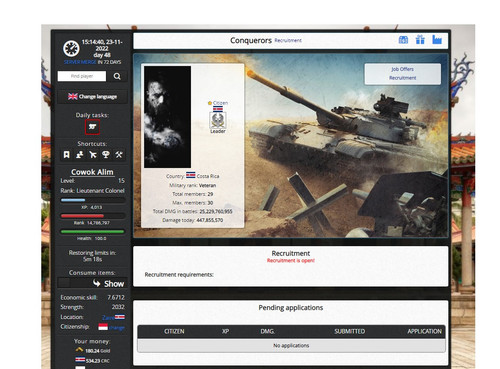The image size is (500, 369).
Task: Click the arrow icon beside Show
Action: [x=97, y=283]
